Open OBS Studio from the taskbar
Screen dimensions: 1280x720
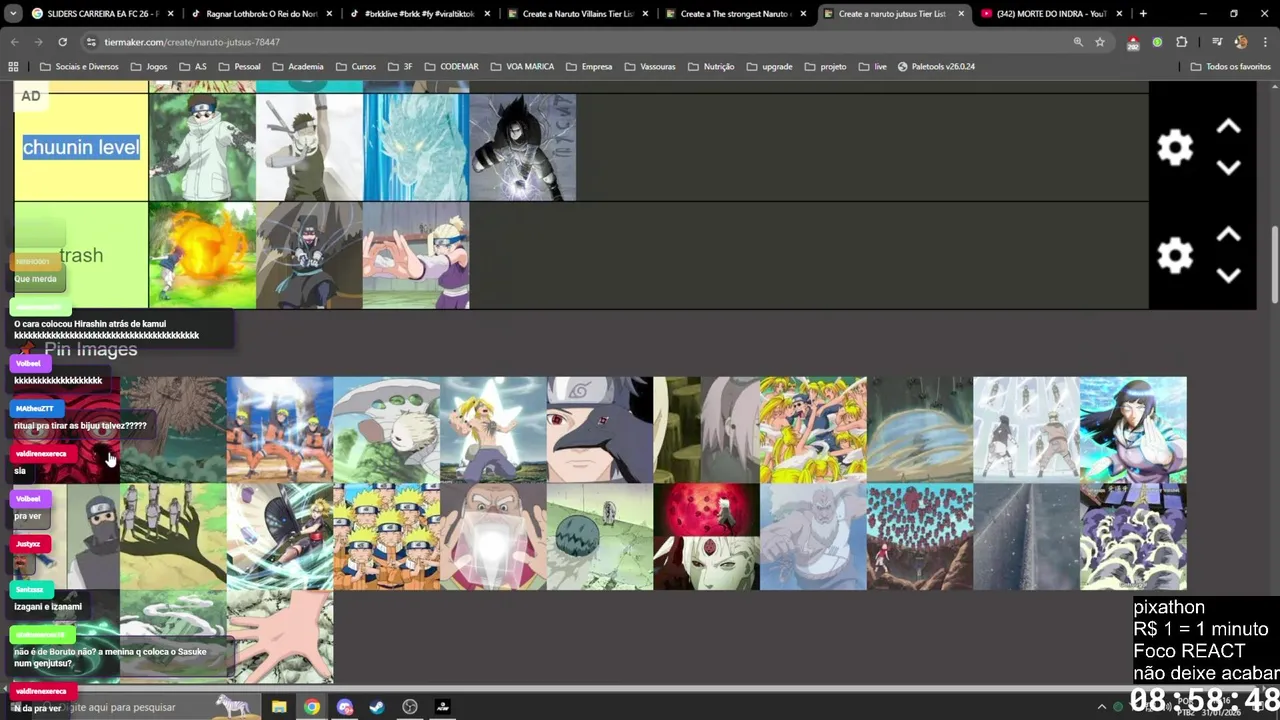coord(410,707)
